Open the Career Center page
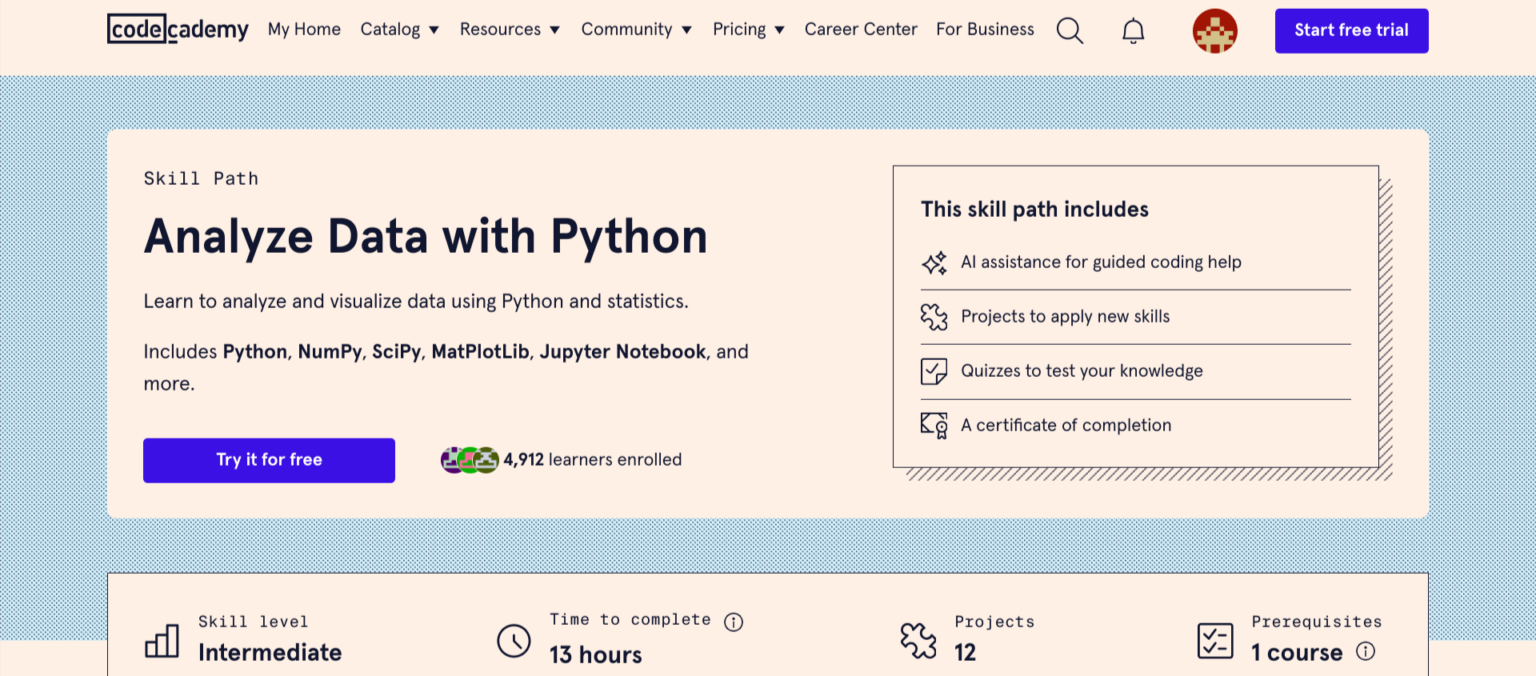The image size is (1536, 676). coord(860,30)
